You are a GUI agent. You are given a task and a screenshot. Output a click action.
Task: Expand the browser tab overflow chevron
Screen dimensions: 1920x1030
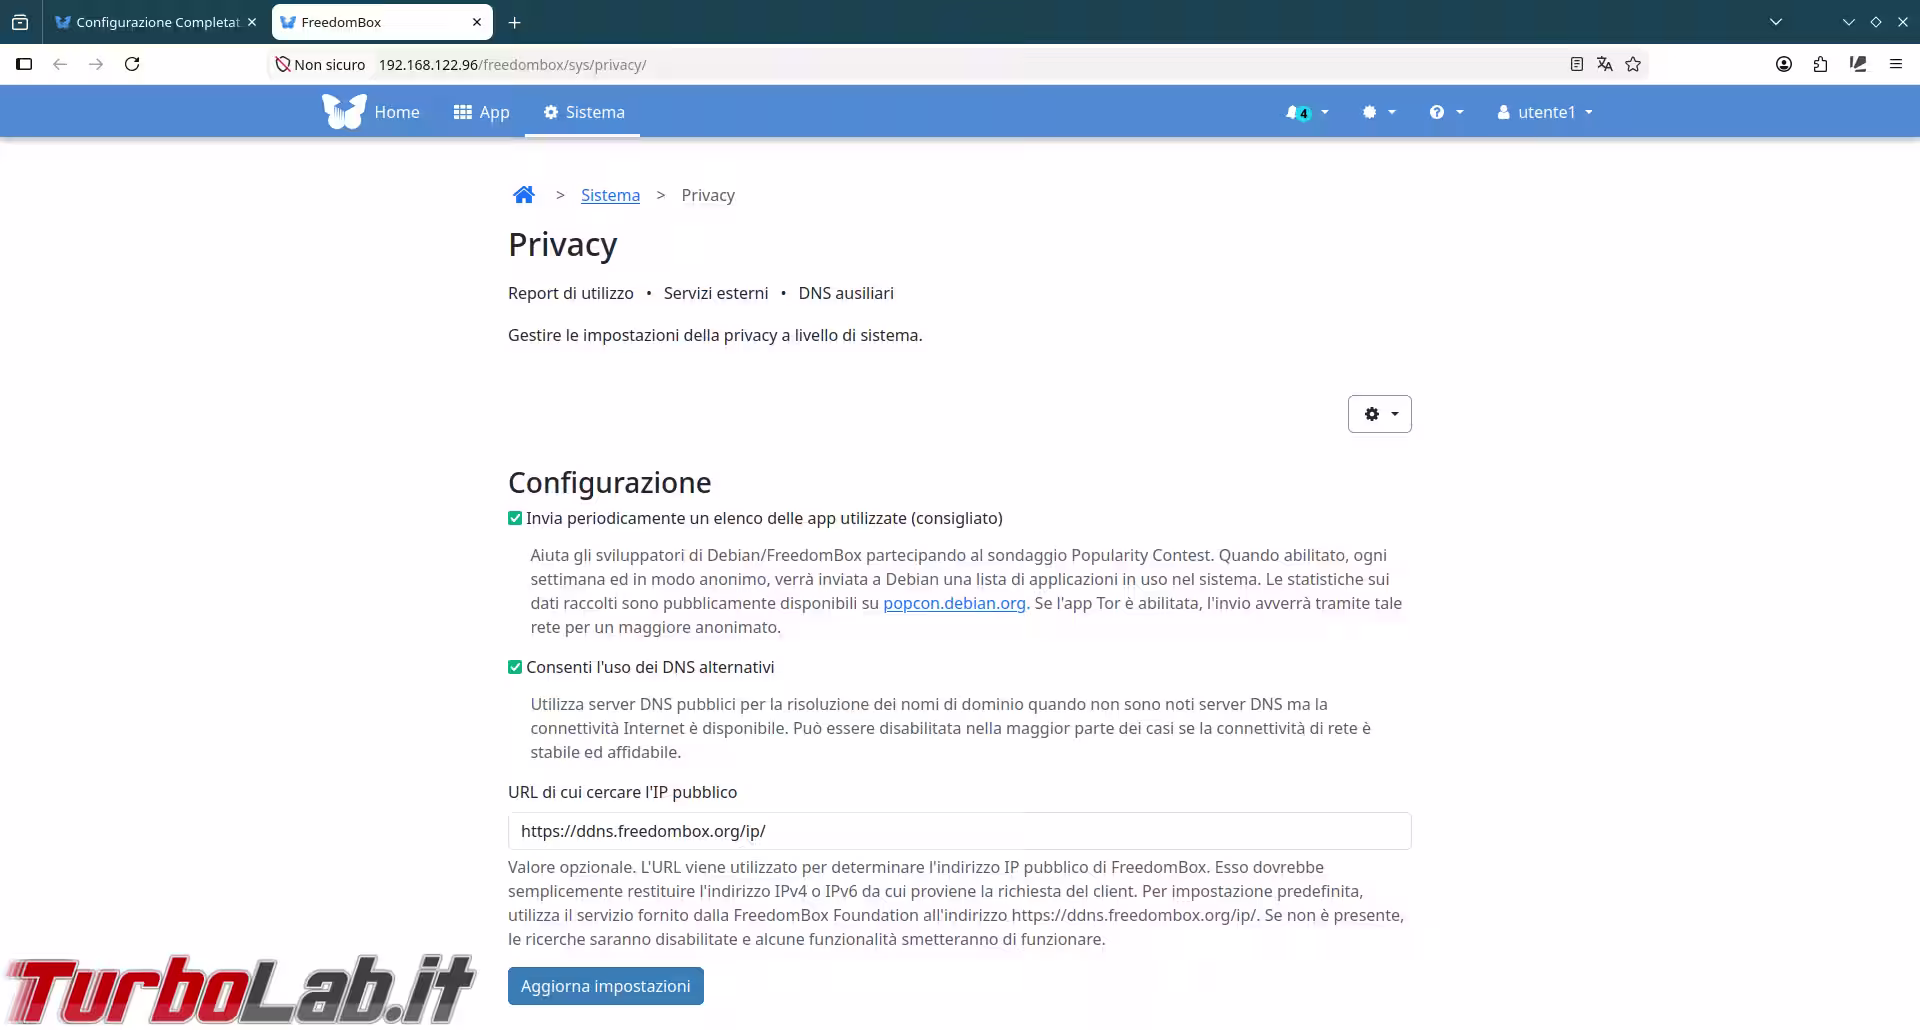(x=1776, y=22)
